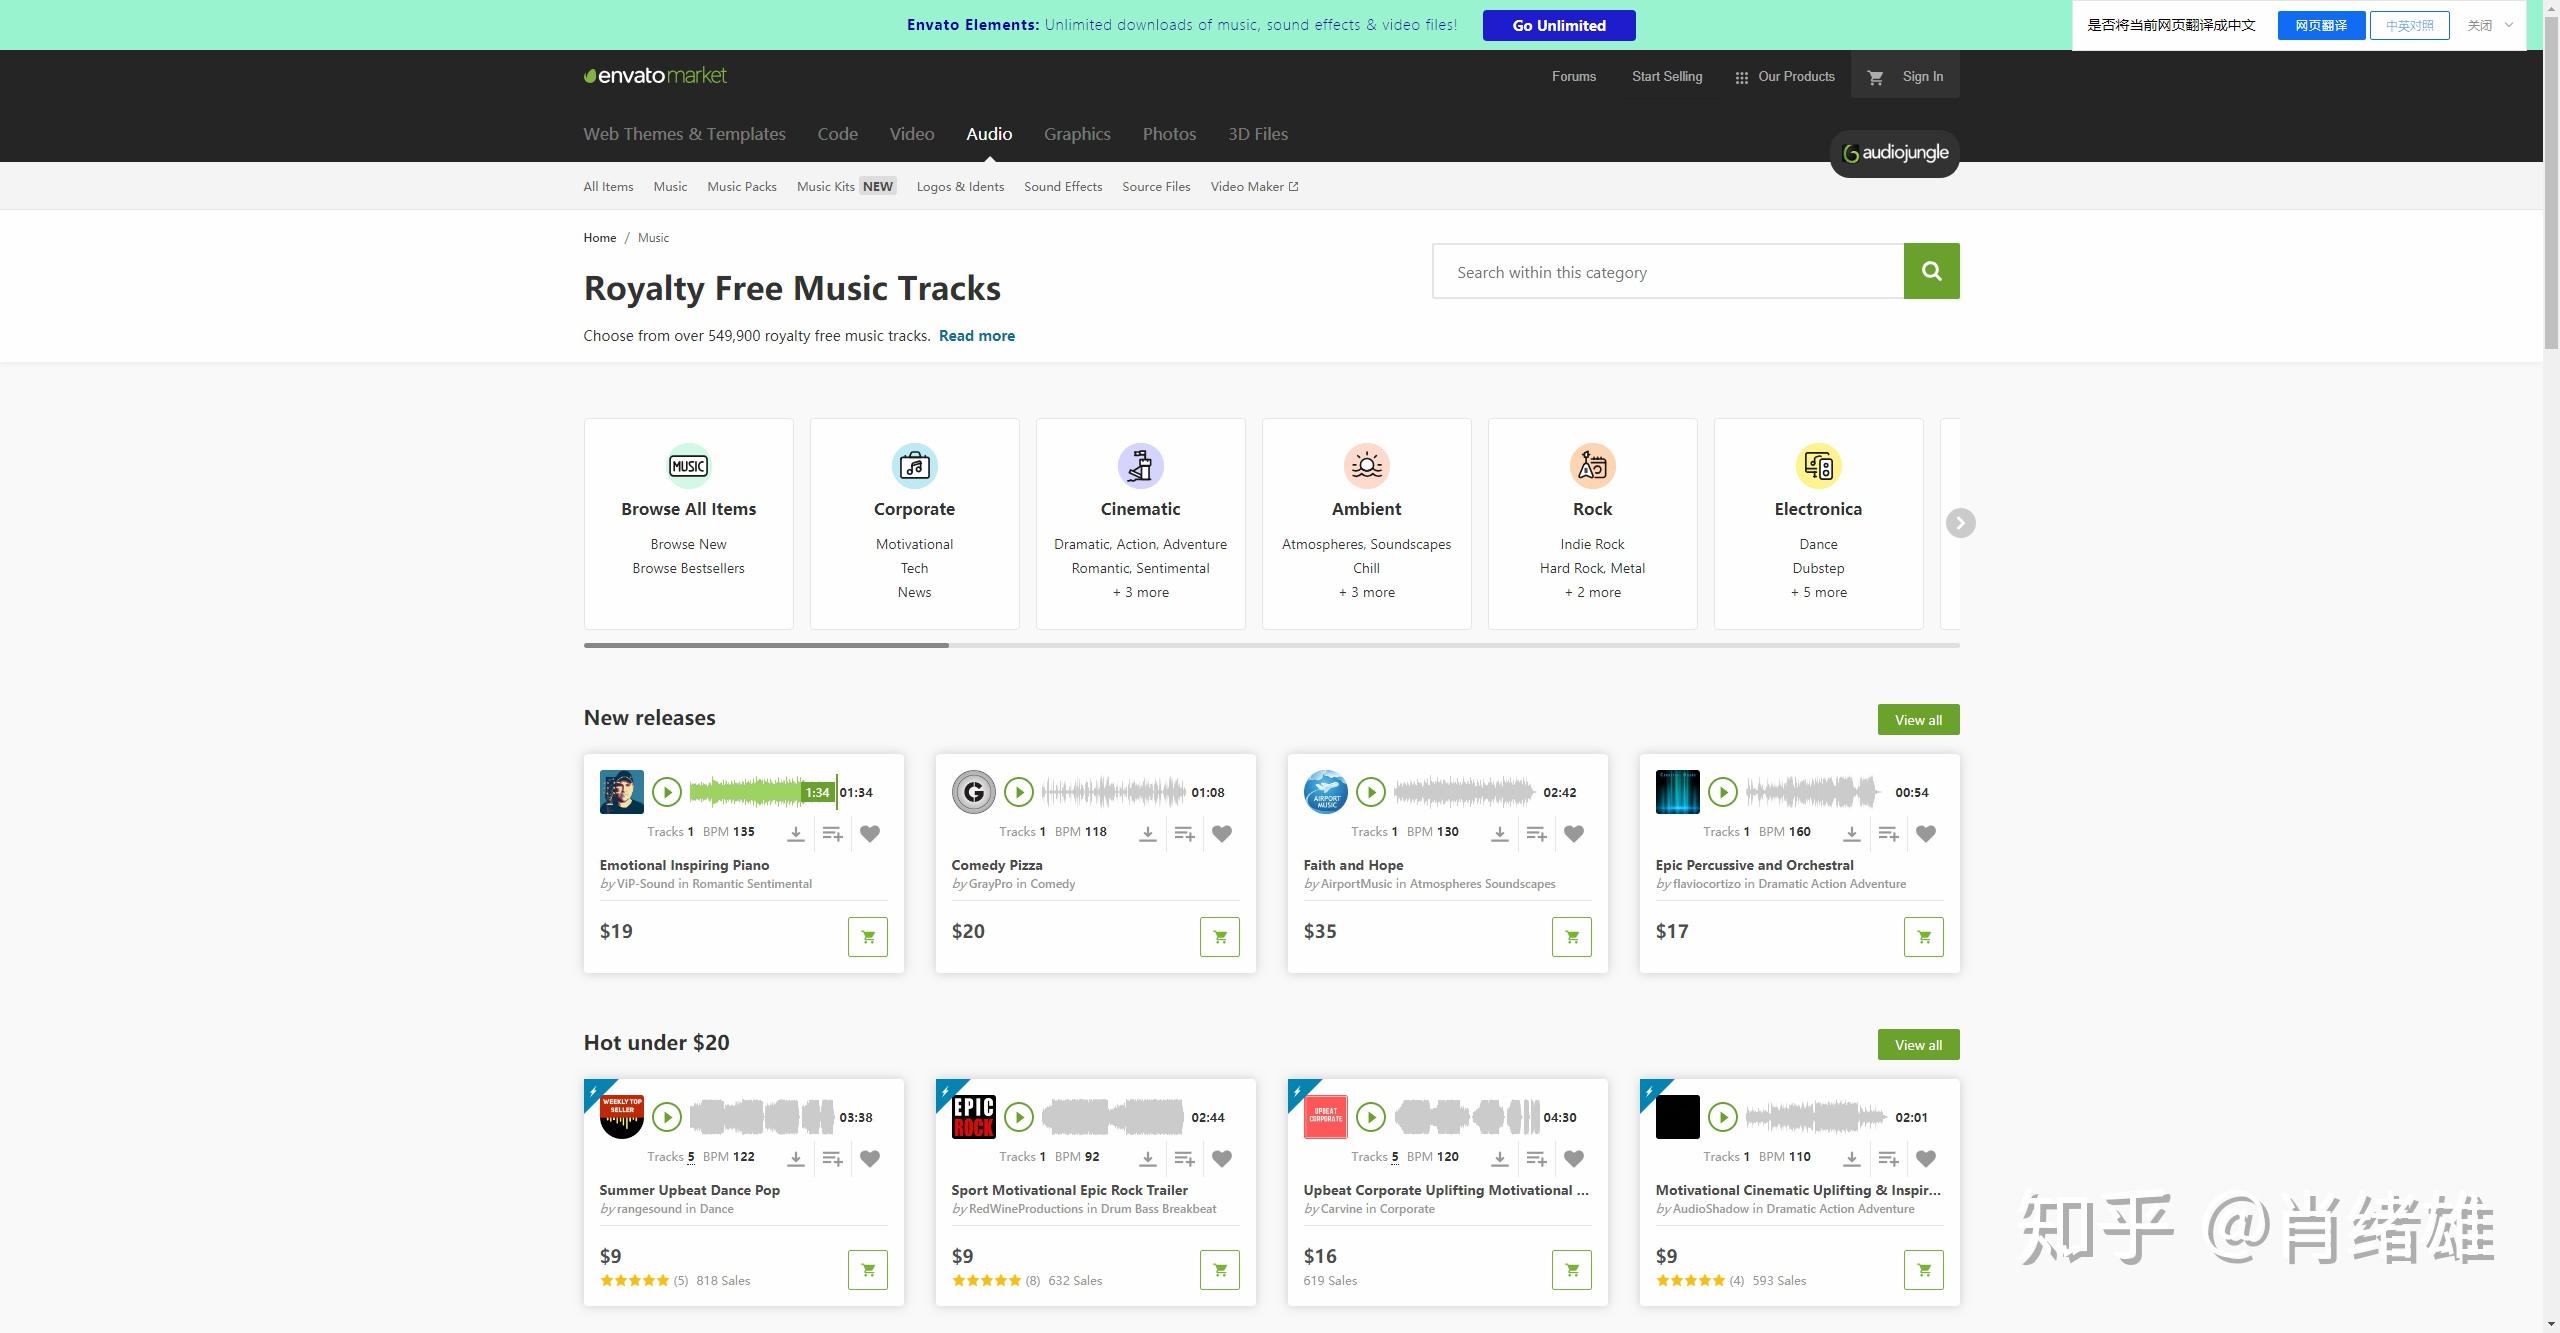Advance the category carousel with right arrow
2560x1333 pixels.
pyautogui.click(x=1960, y=523)
